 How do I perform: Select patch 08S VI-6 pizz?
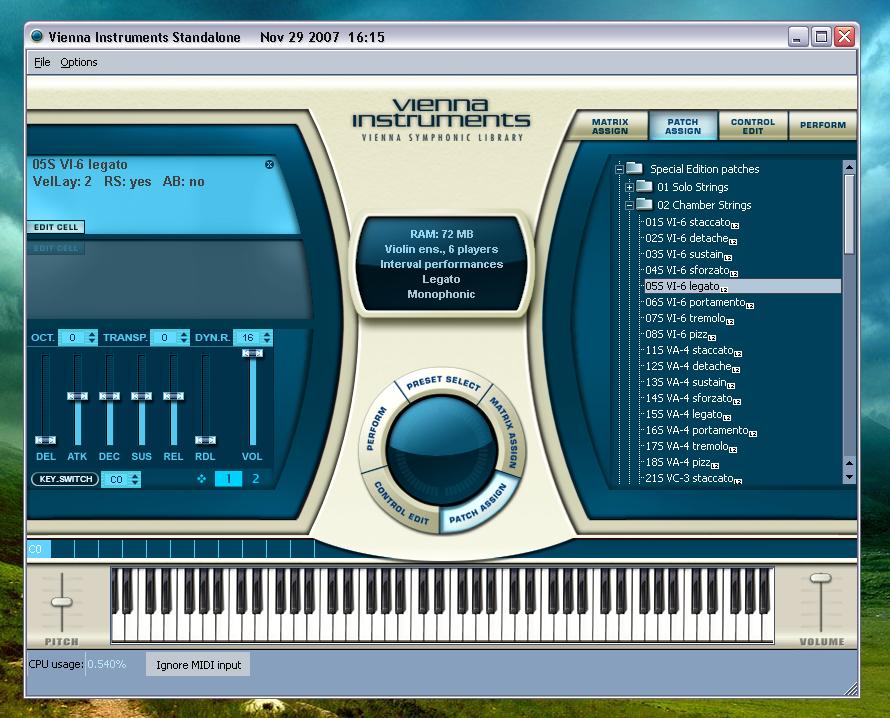click(680, 334)
